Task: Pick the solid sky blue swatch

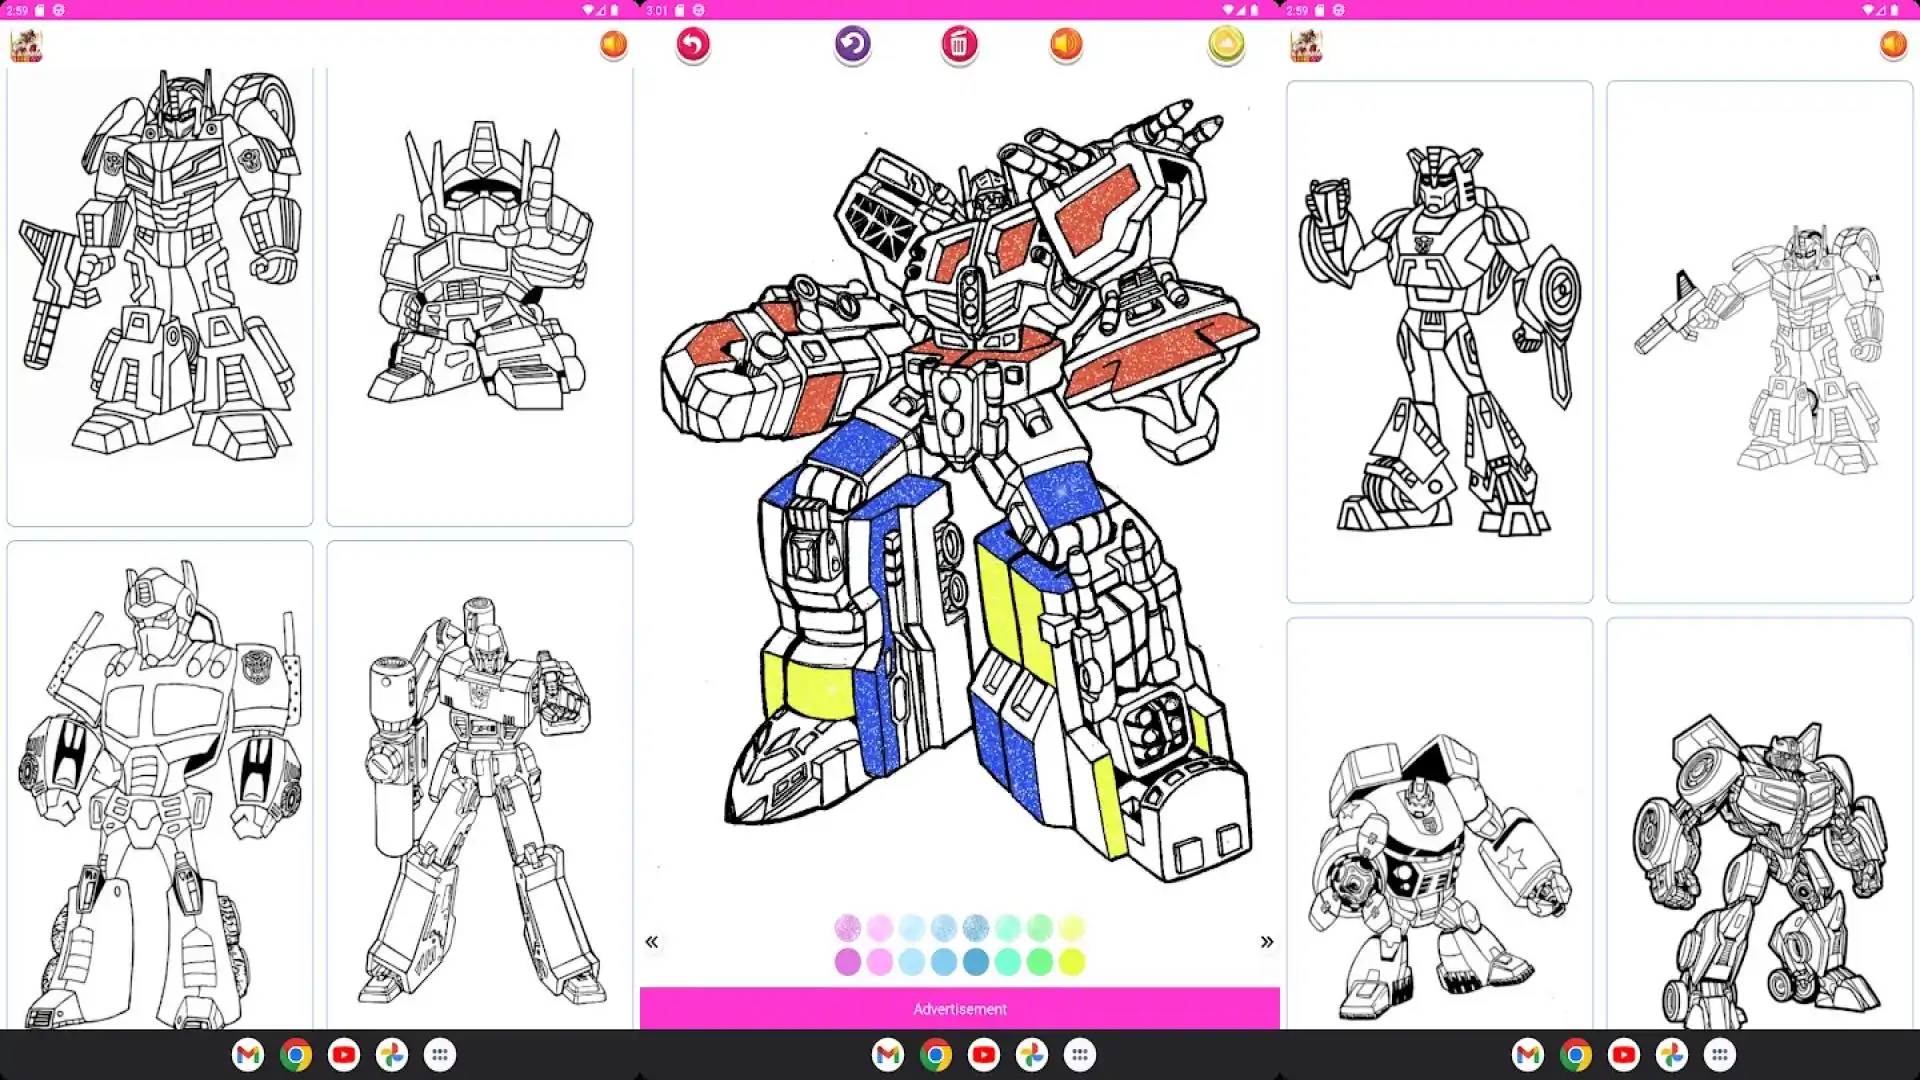Action: point(944,962)
